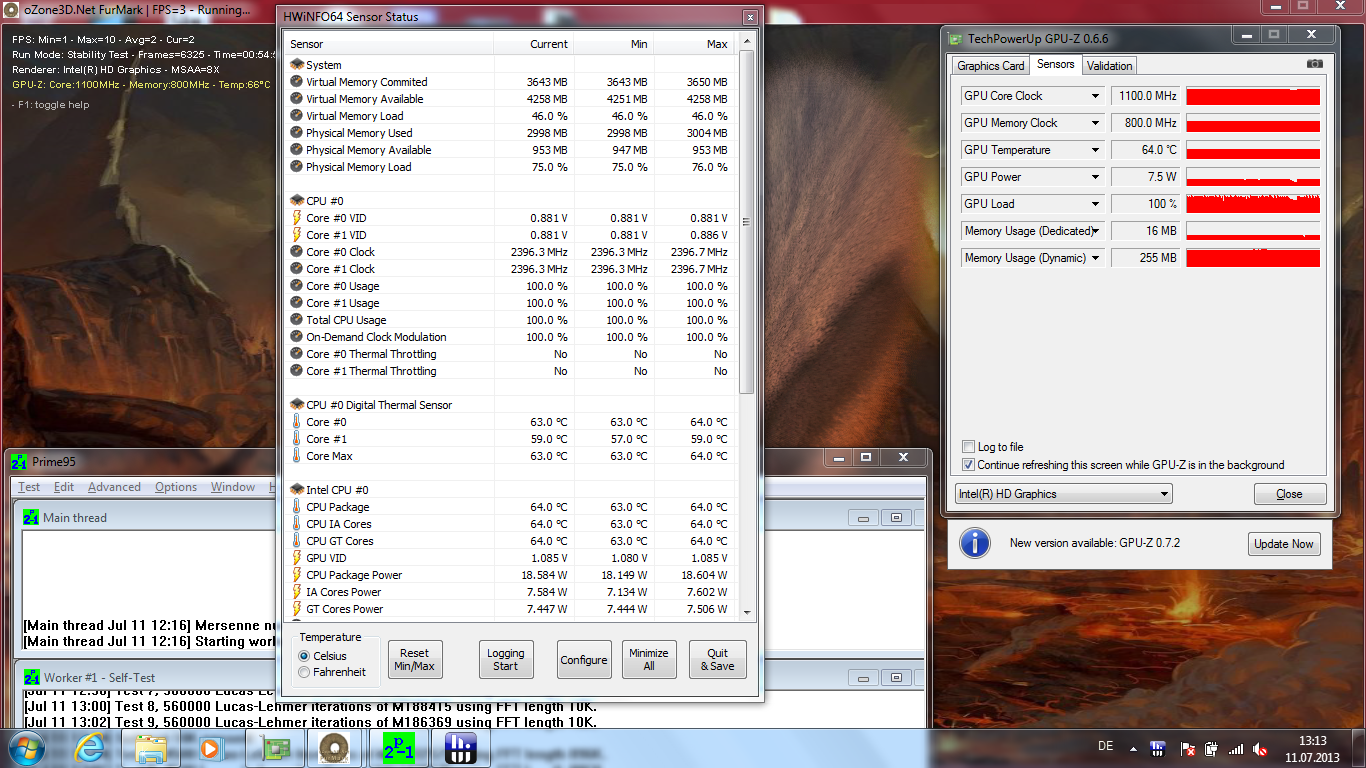The width and height of the screenshot is (1366, 768).
Task: Open the GPU Memory Clock sensor dropdown
Action: [x=1095, y=123]
